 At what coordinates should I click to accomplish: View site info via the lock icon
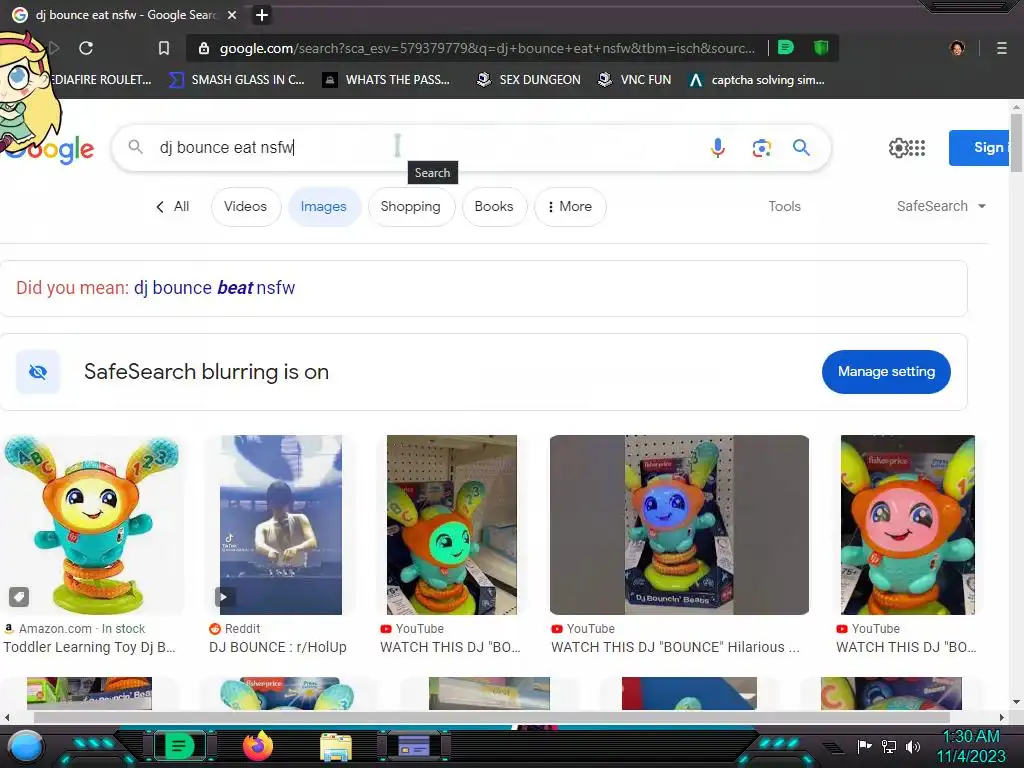[204, 48]
